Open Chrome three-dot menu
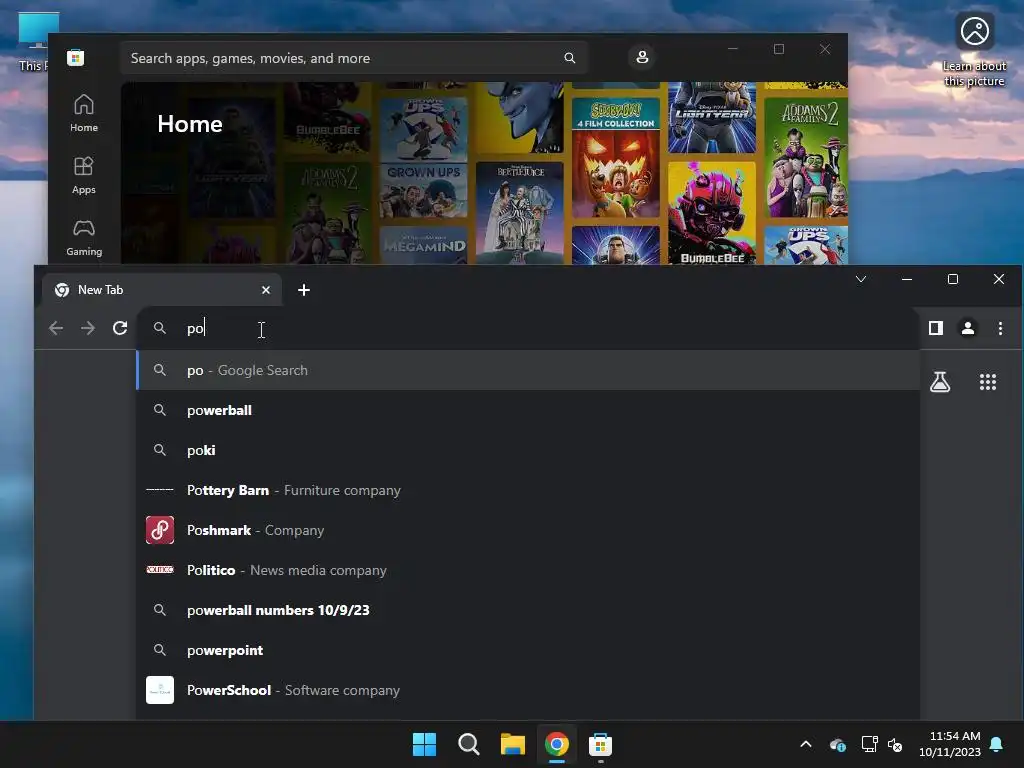Screen dimensions: 1024x768 (1000, 328)
